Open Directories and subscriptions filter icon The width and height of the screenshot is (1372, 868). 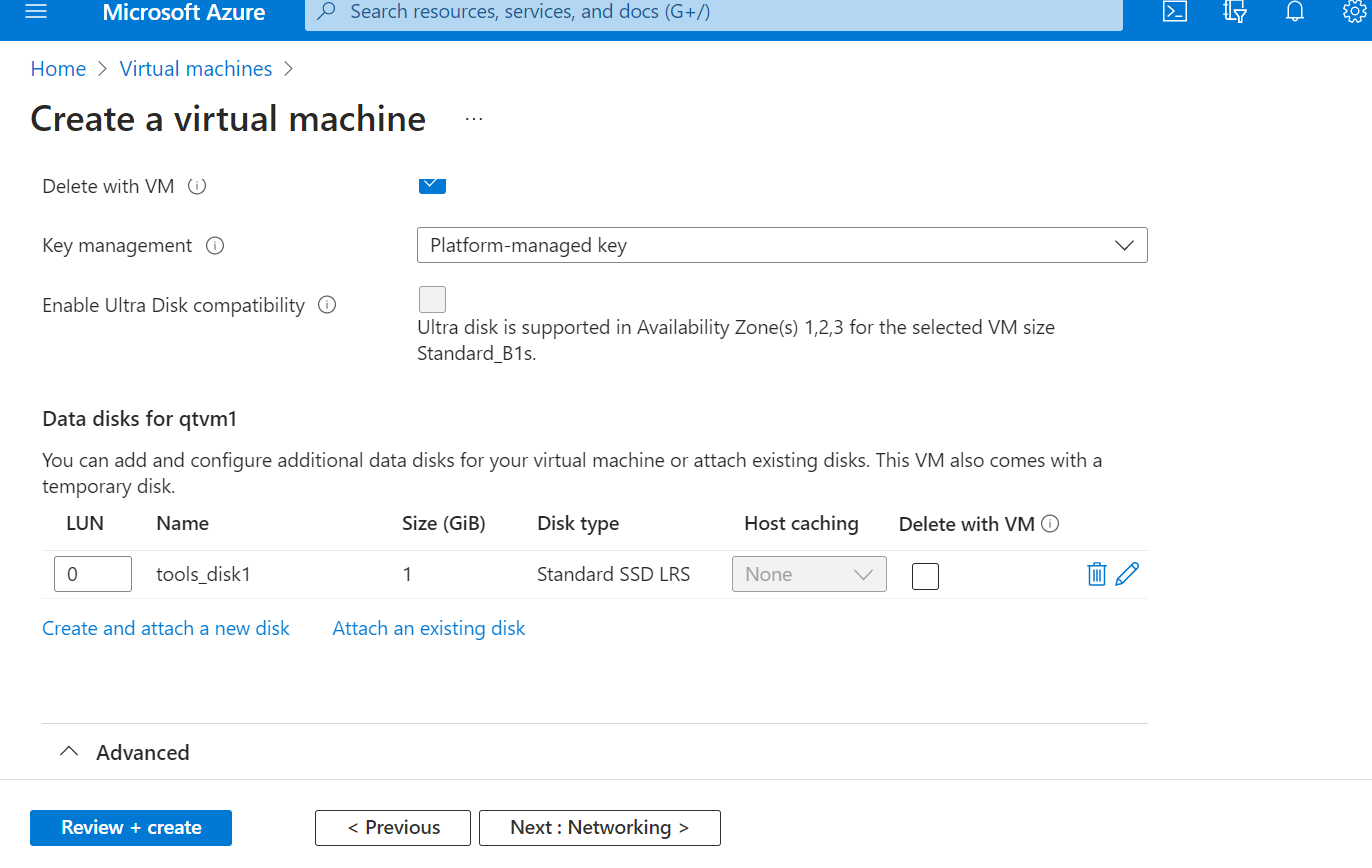(1235, 12)
